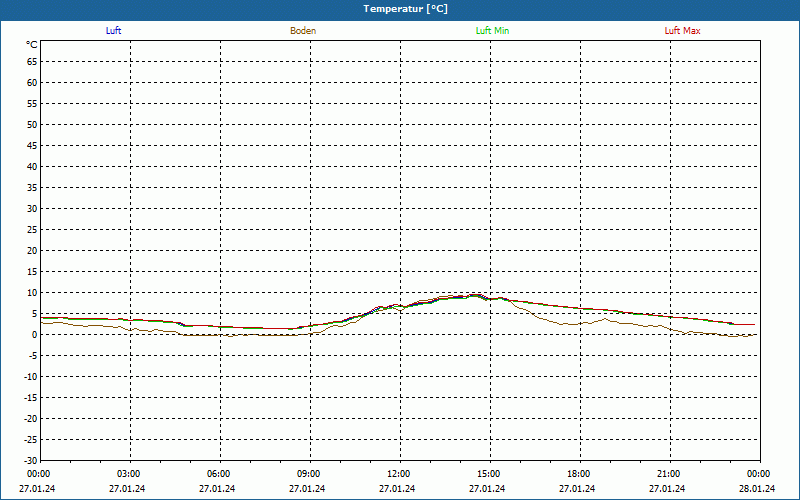Click the 65 value on the y-axis
The height and width of the screenshot is (500, 800).
click(x=32, y=62)
